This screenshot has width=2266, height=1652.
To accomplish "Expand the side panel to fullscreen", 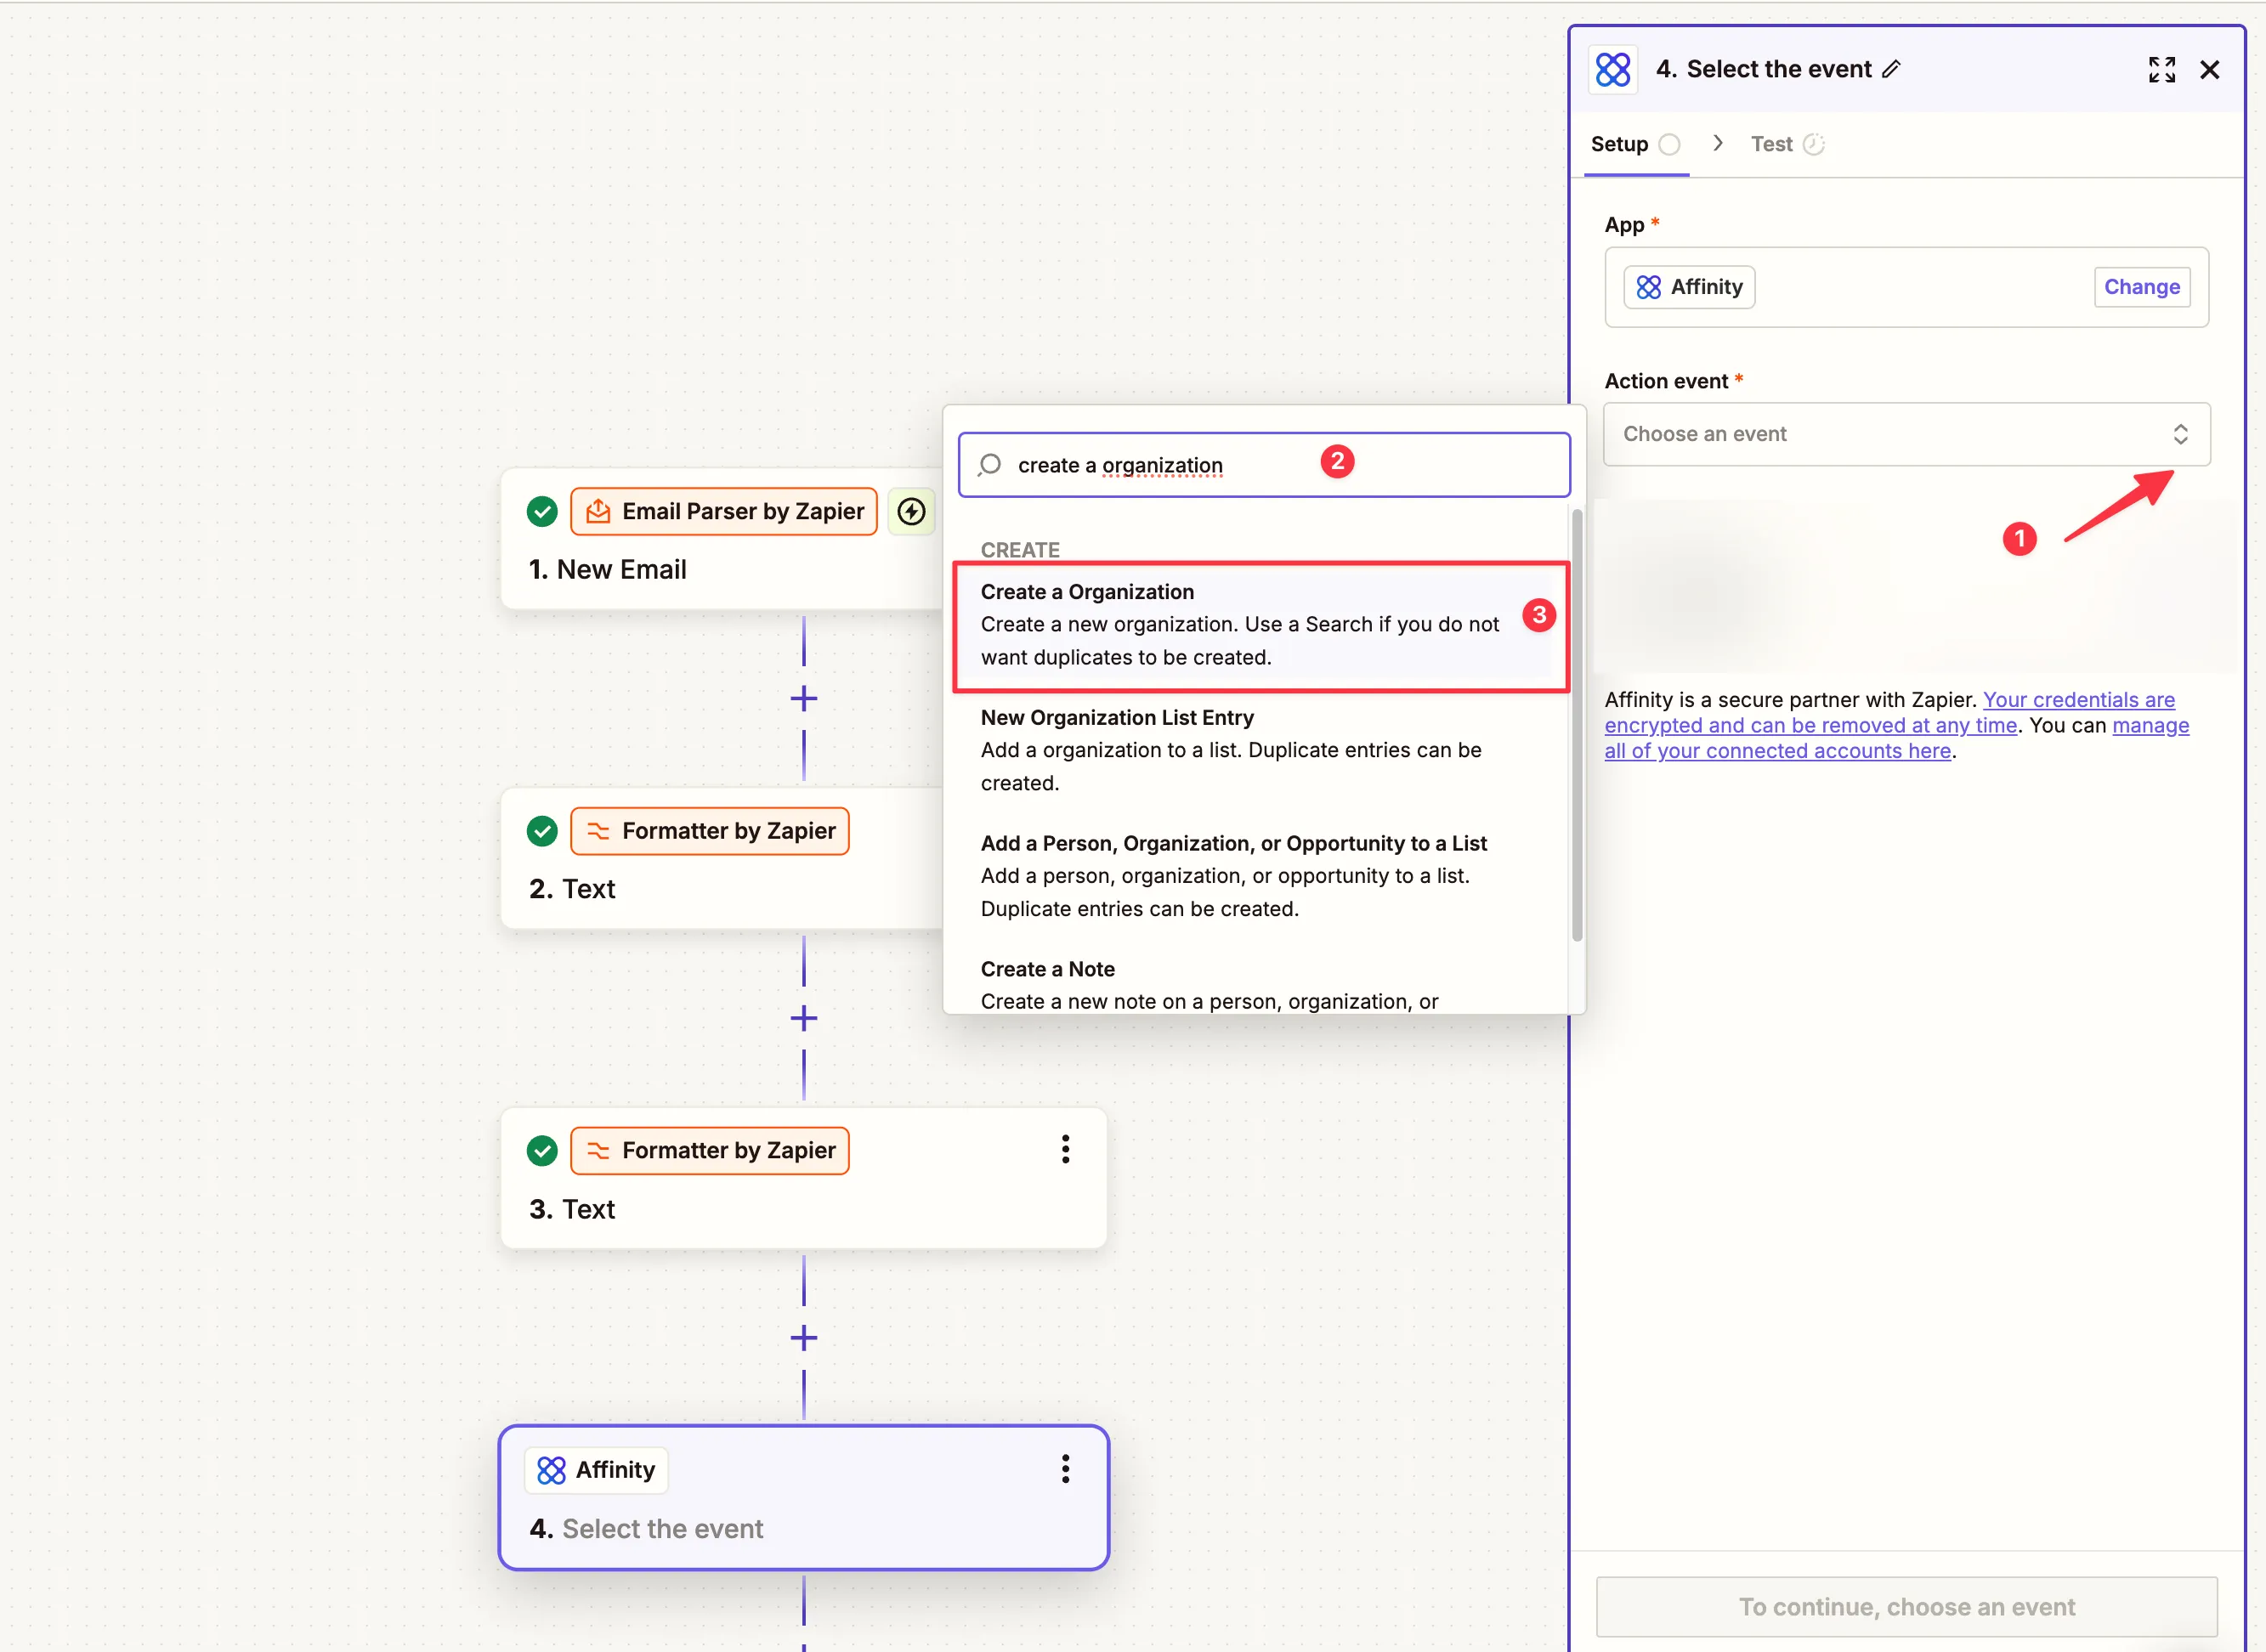I will pyautogui.click(x=2161, y=70).
